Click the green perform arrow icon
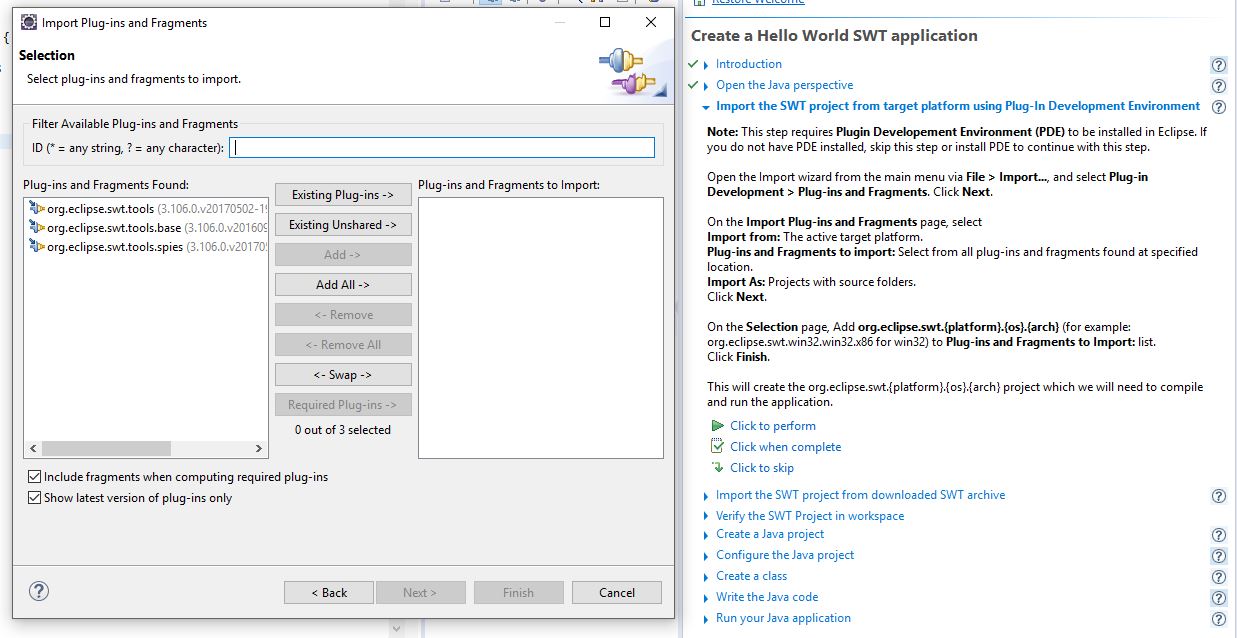Screen dimensions: 1237x638 tap(717, 426)
